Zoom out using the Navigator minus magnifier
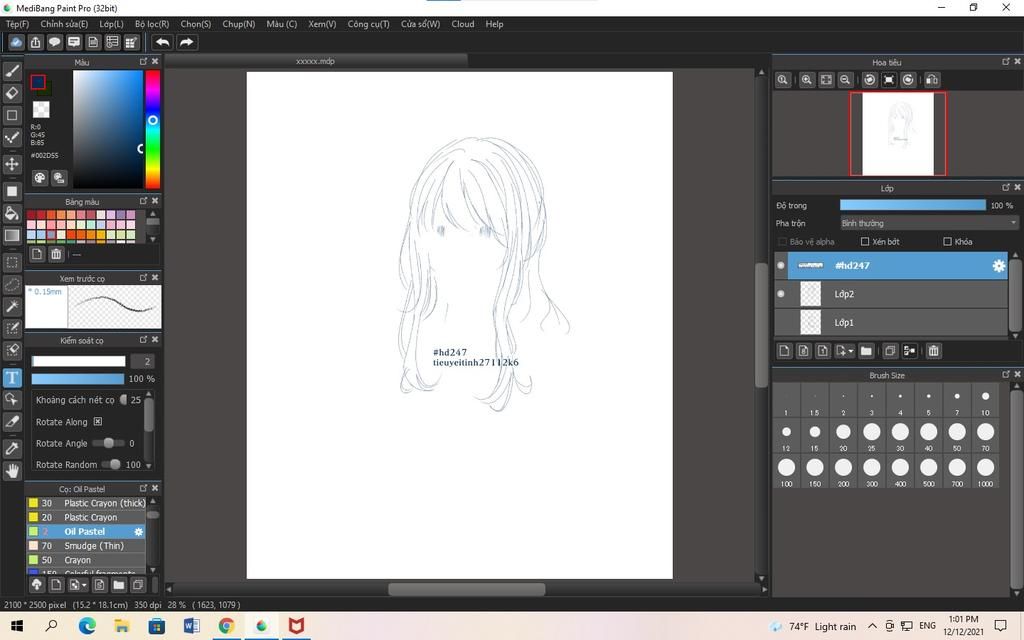This screenshot has width=1024, height=640. tap(845, 80)
